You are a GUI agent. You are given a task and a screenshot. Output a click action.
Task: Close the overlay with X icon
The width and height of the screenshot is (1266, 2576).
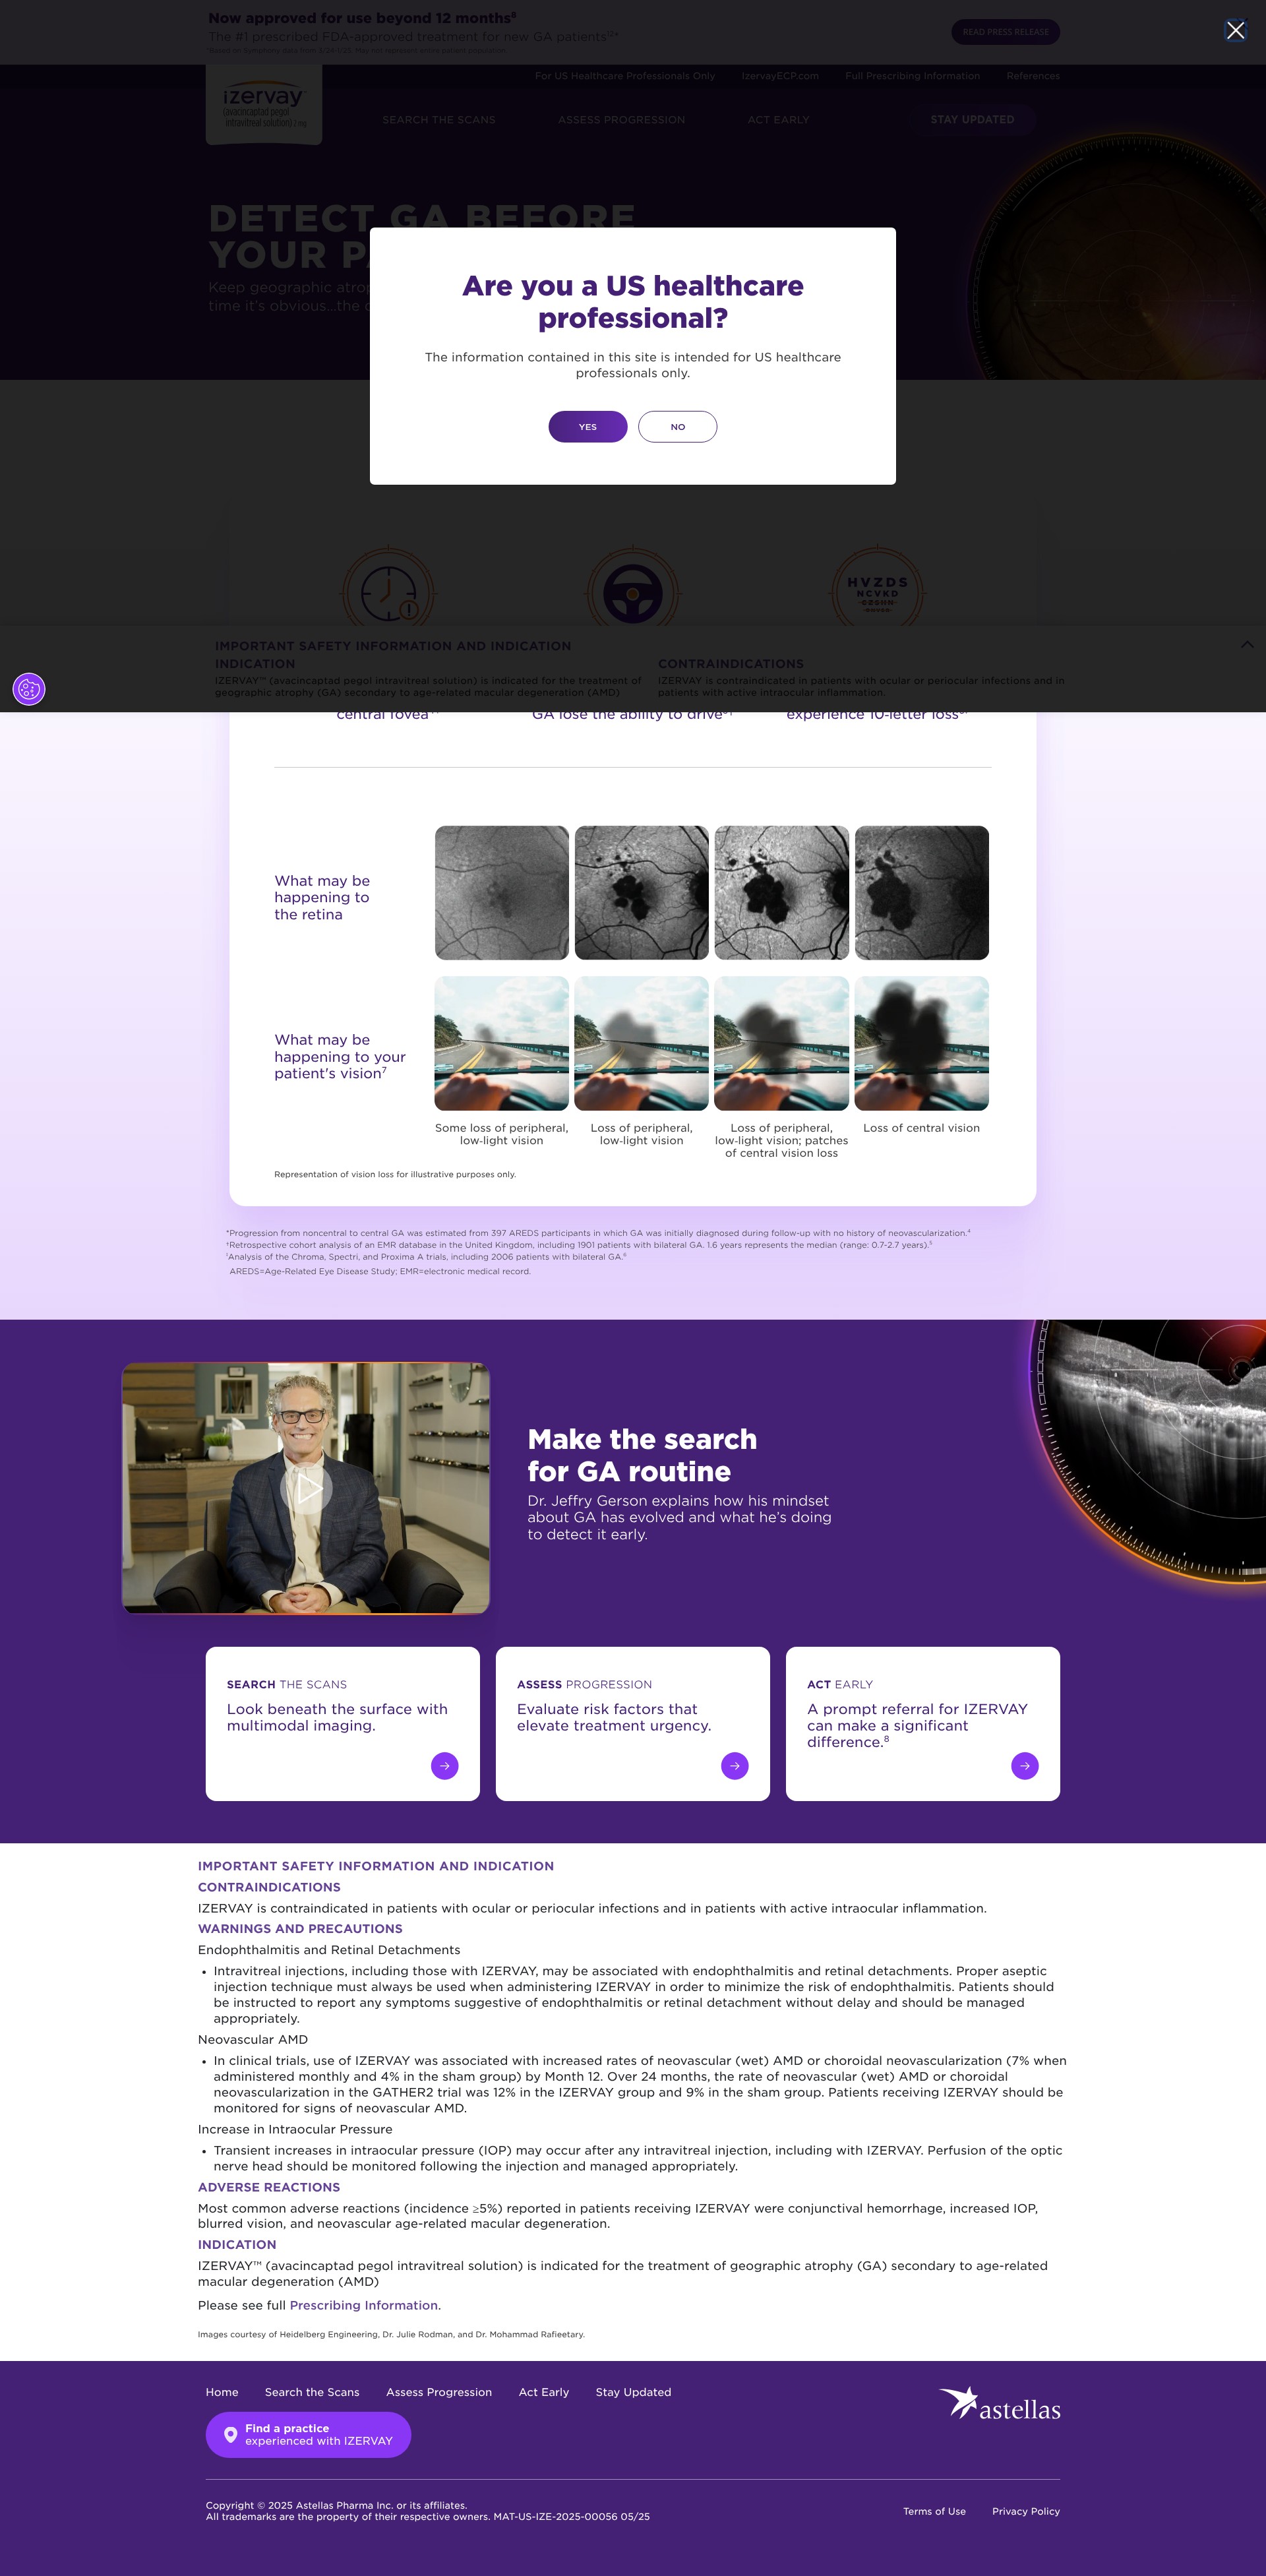(x=1235, y=31)
